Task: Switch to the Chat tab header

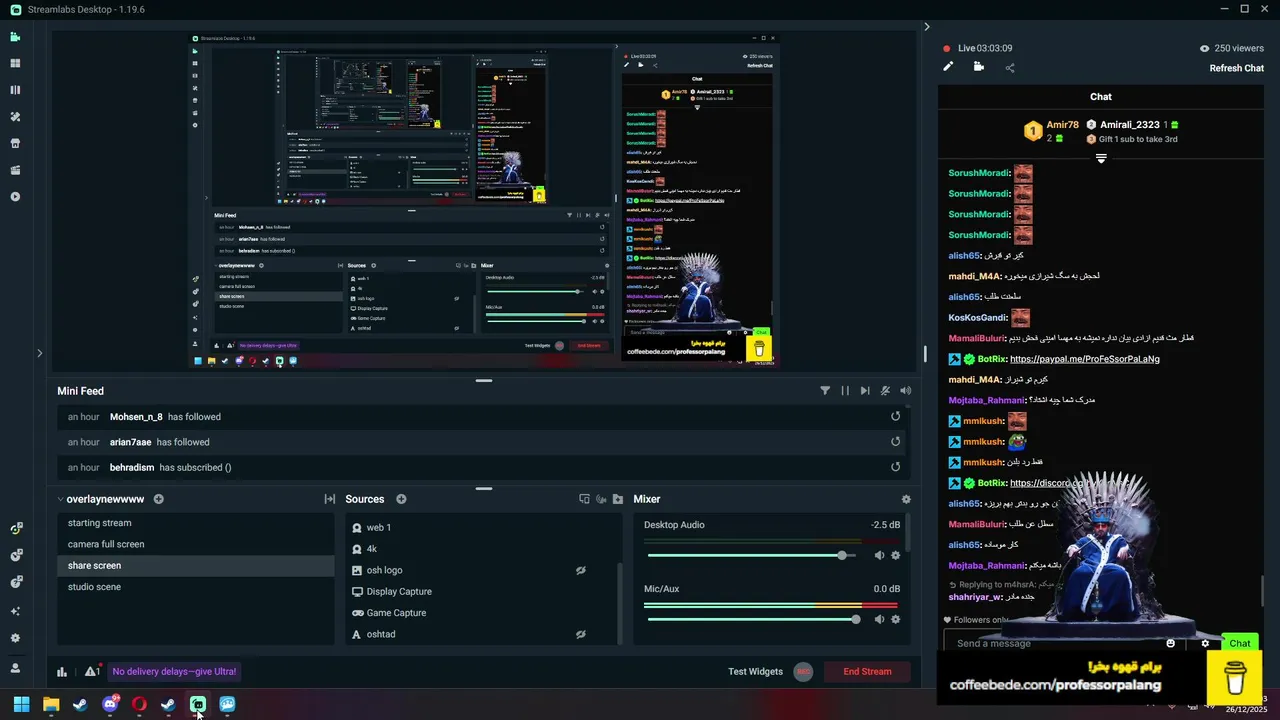Action: click(1101, 97)
